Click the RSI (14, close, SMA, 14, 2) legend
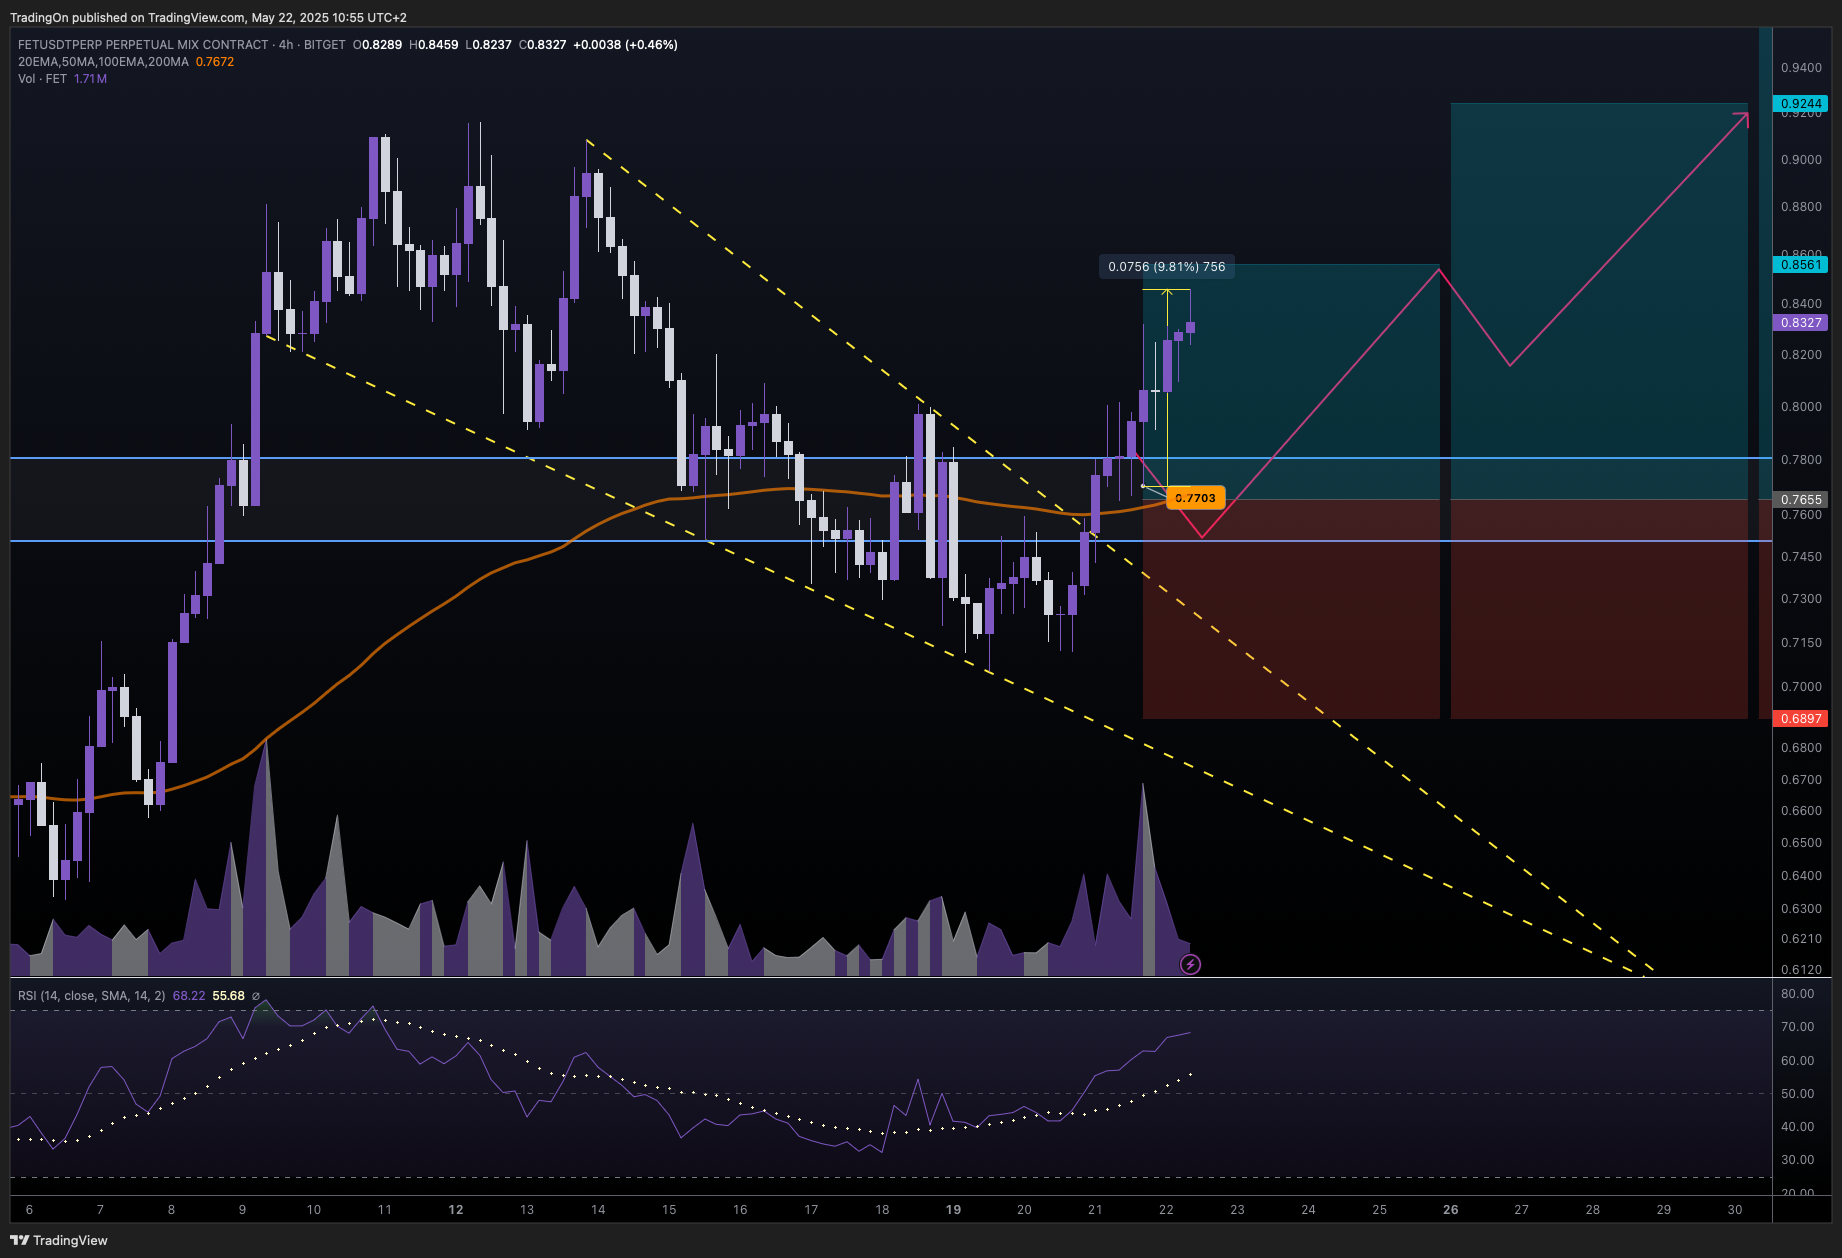 (92, 996)
